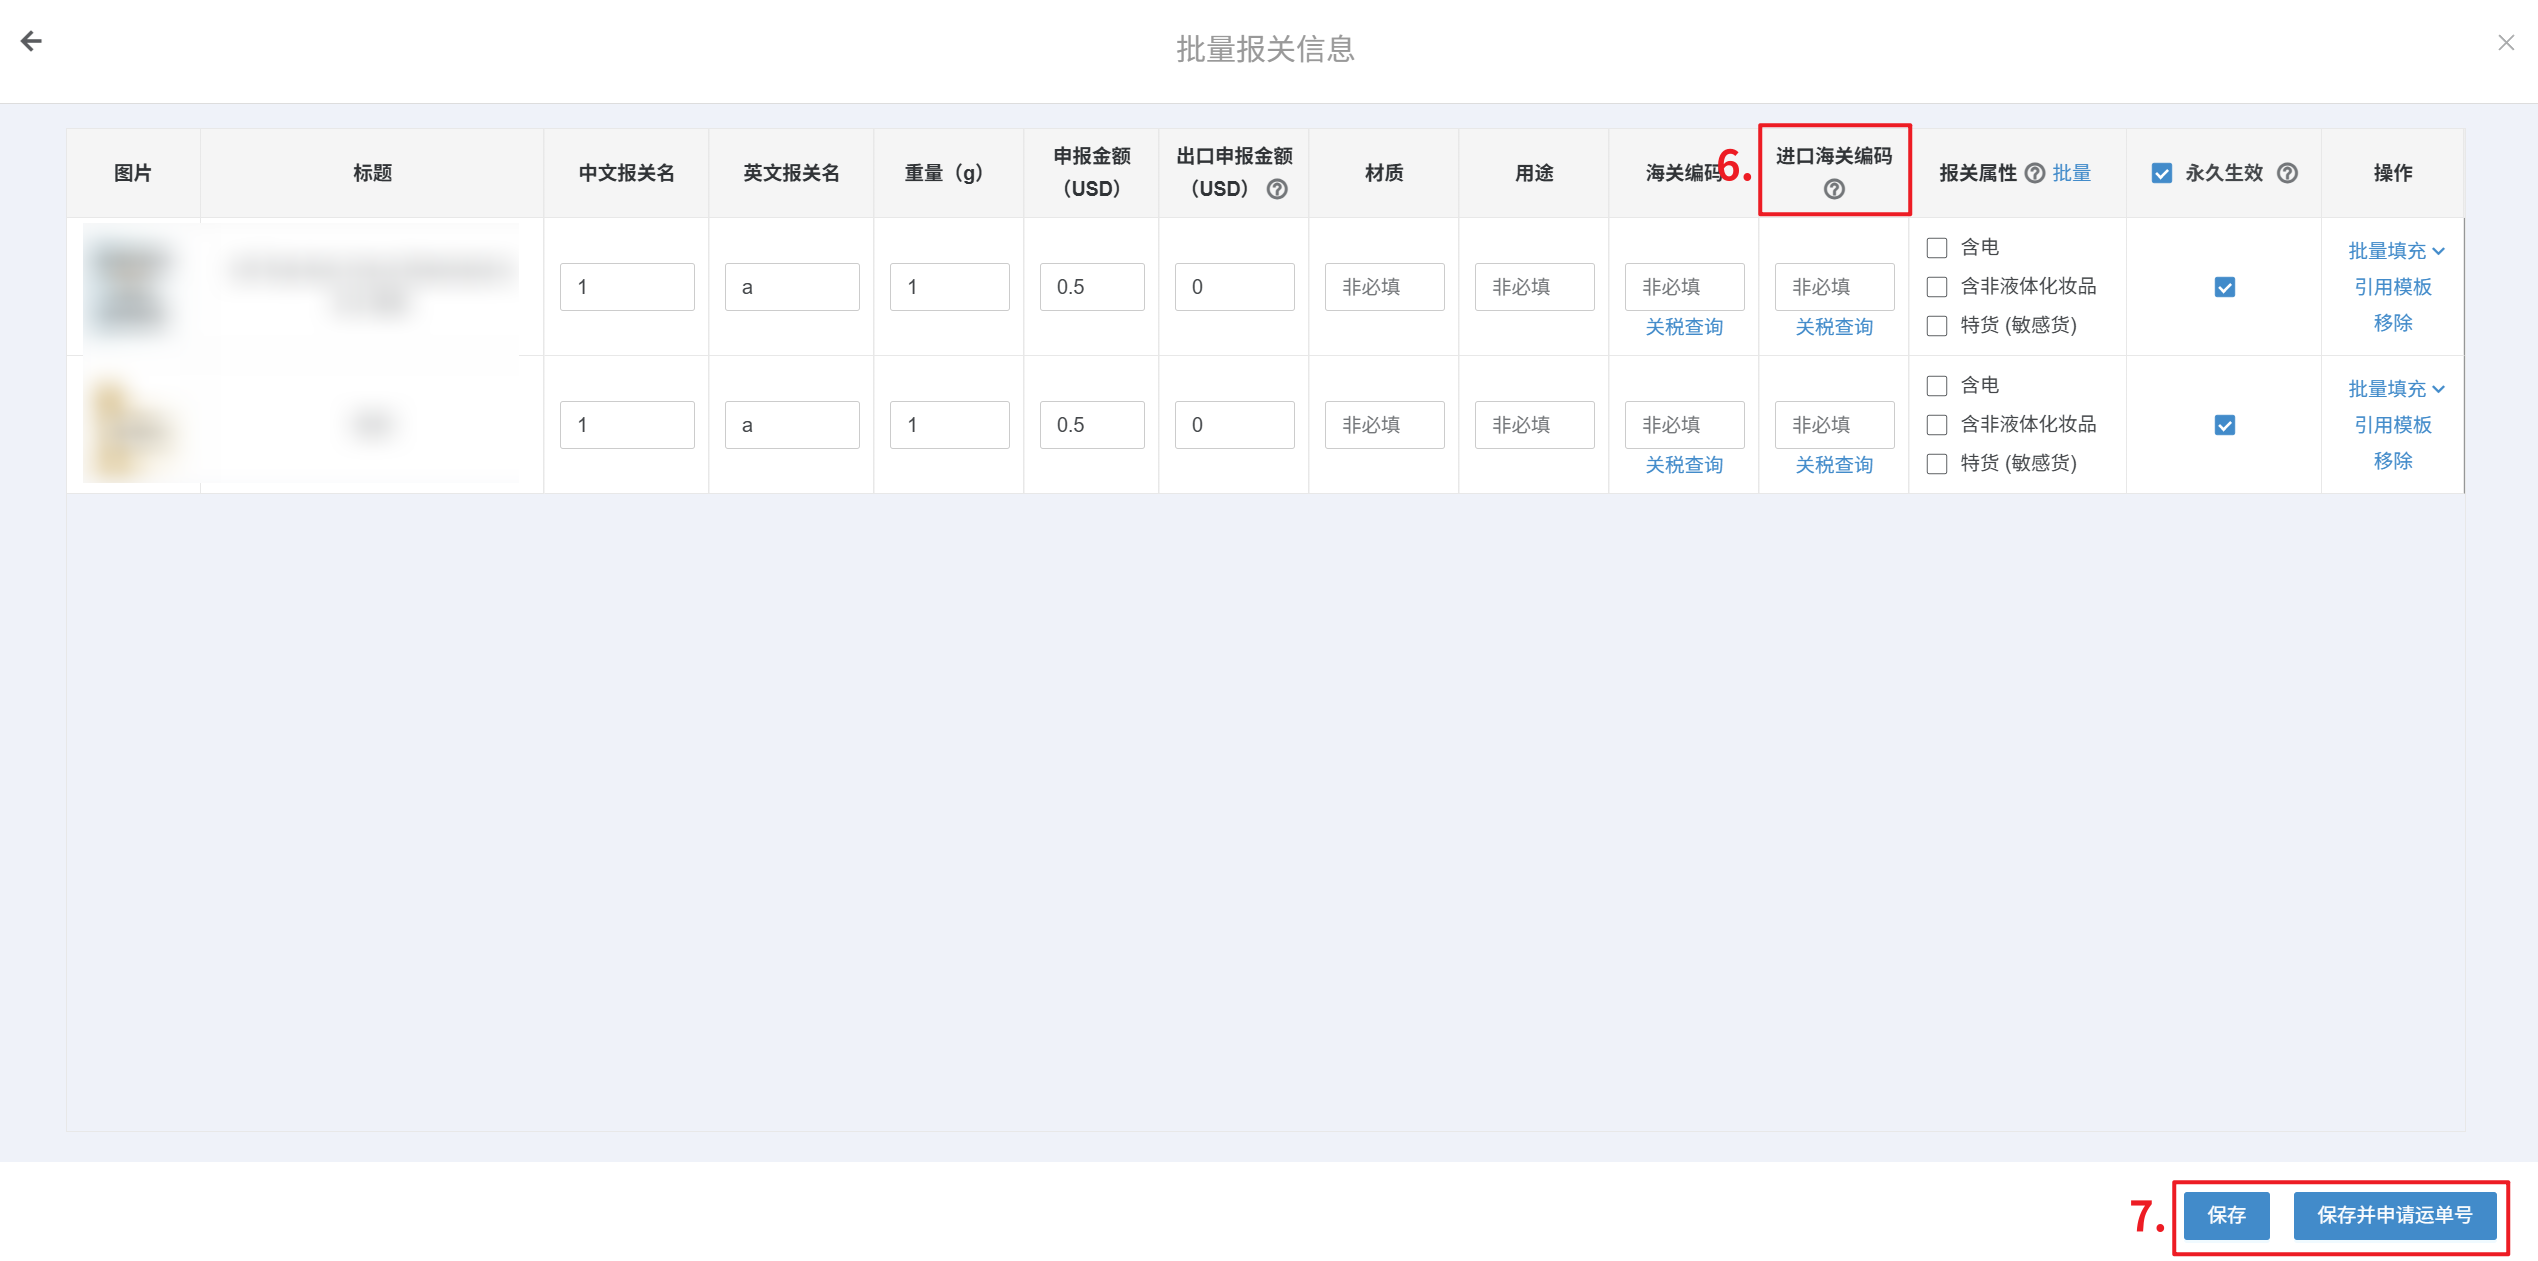Click help icon beside 永久生效
Image resolution: width=2538 pixels, height=1261 pixels.
pyautogui.click(x=2287, y=173)
